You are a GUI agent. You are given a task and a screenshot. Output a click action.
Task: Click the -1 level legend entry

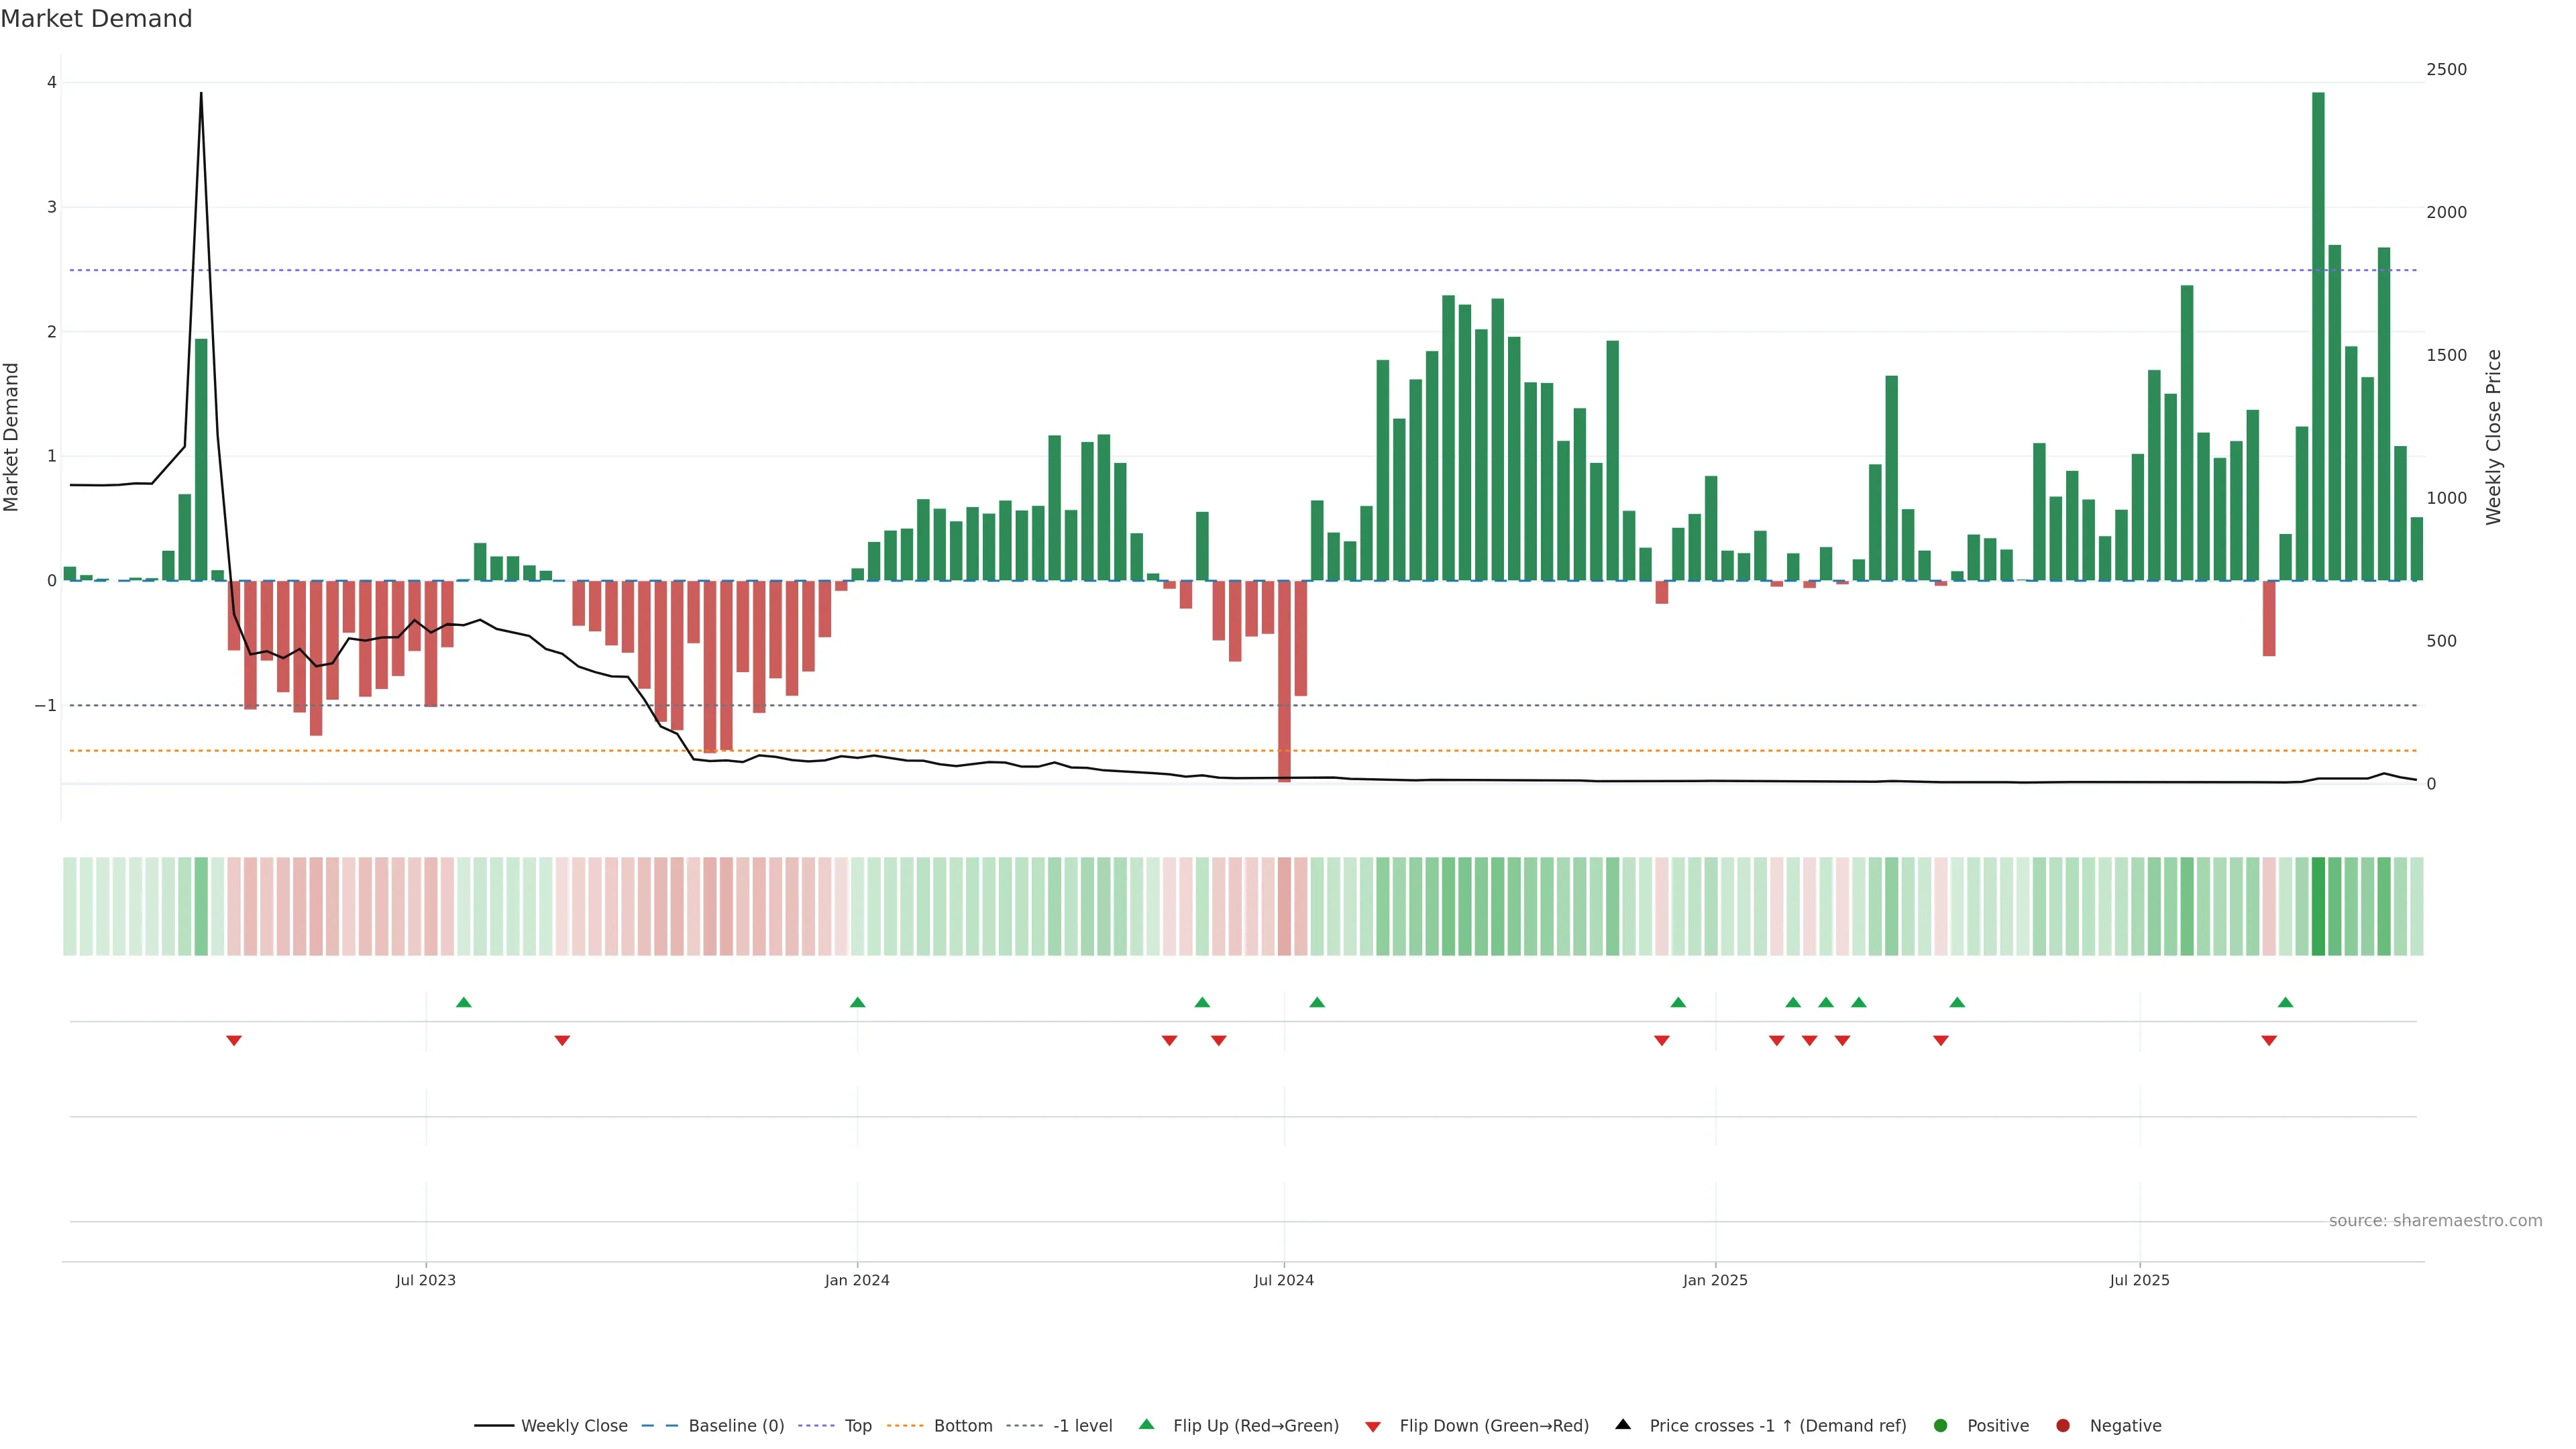(1082, 1426)
